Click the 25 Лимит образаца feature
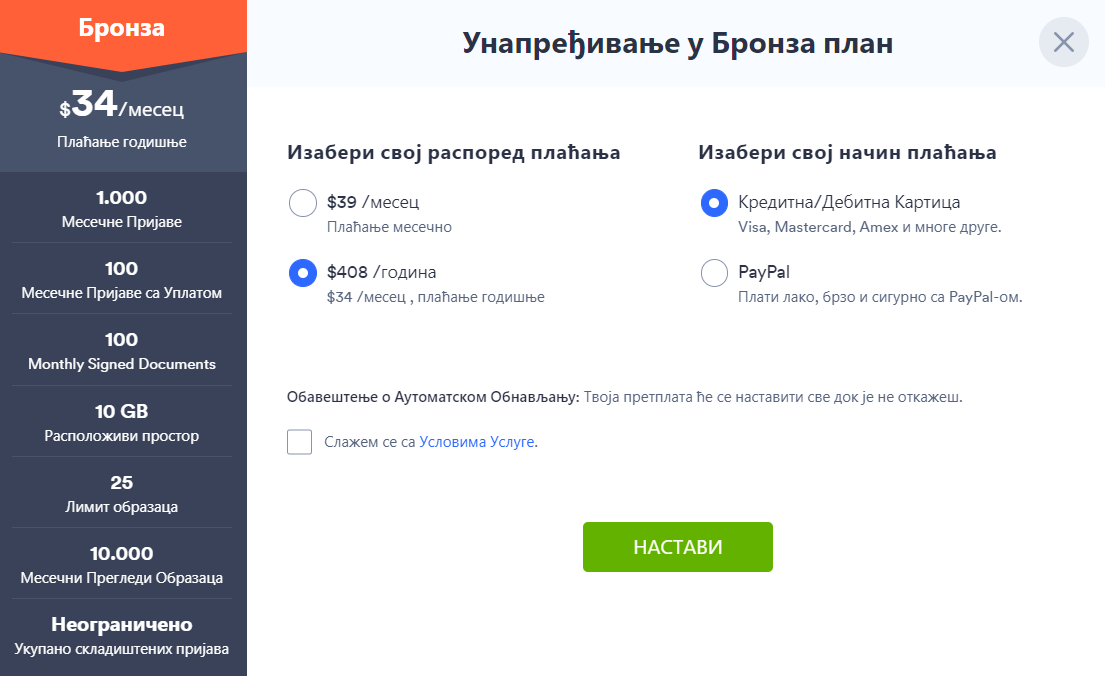The height and width of the screenshot is (676, 1105). (122, 494)
